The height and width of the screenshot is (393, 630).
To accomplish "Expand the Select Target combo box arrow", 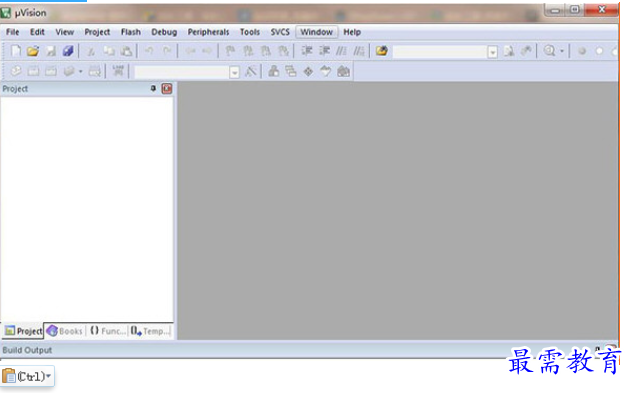I will point(234,72).
